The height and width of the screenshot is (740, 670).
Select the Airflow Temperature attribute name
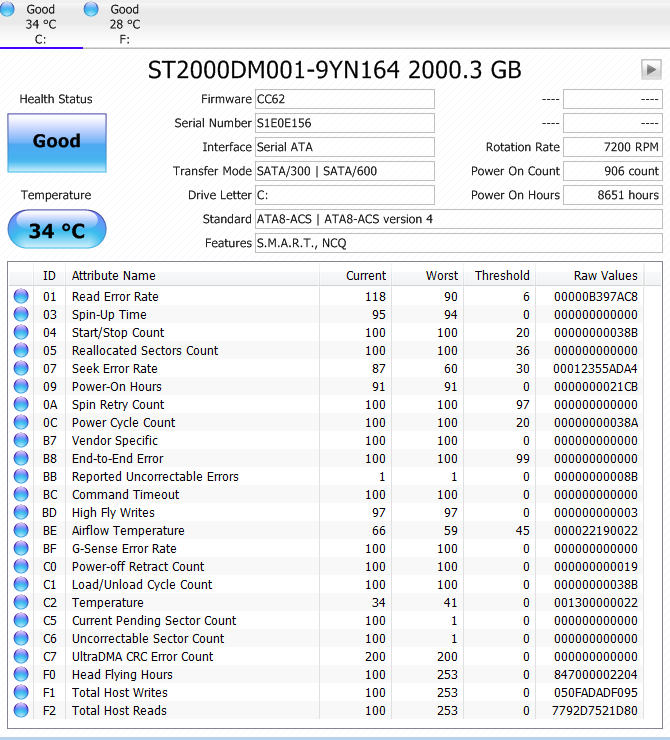(128, 530)
